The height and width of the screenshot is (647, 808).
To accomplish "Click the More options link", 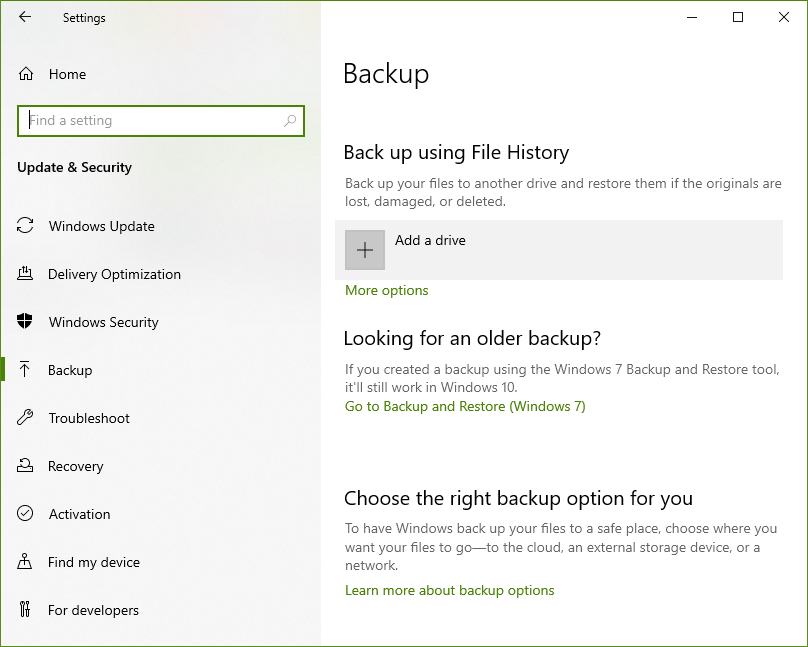I will tap(386, 291).
